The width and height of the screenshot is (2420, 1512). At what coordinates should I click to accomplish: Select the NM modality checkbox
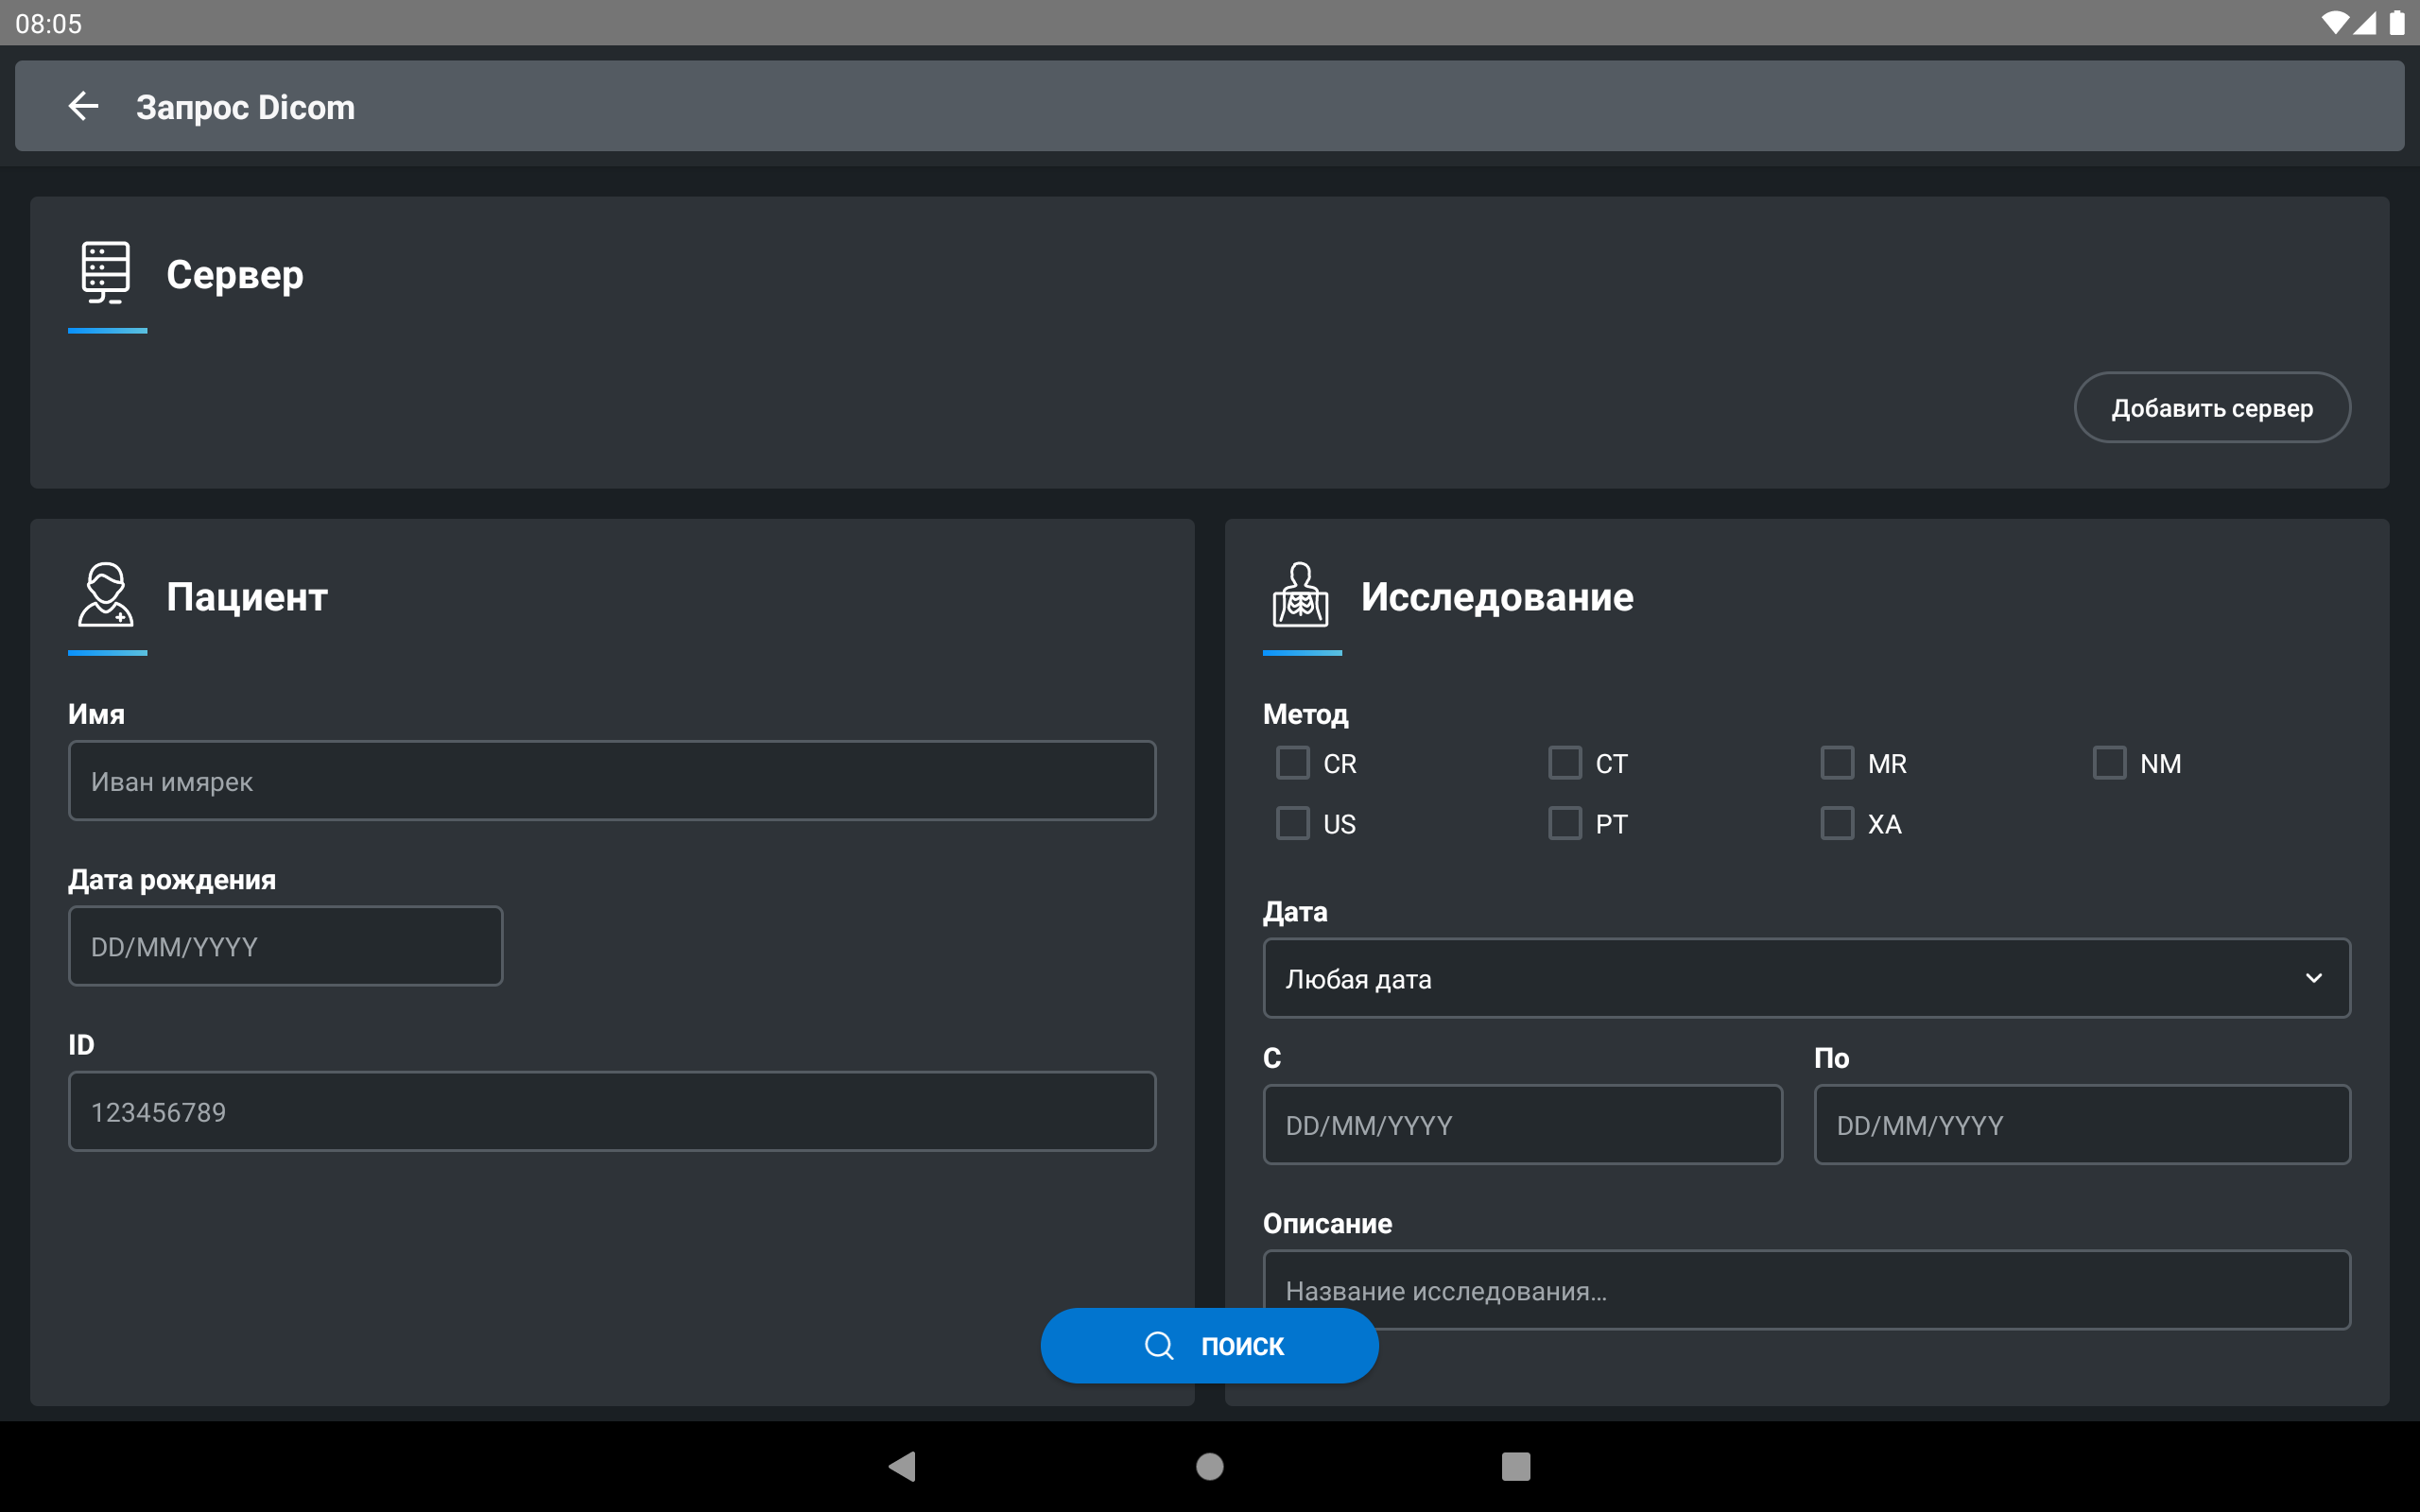click(x=2109, y=763)
